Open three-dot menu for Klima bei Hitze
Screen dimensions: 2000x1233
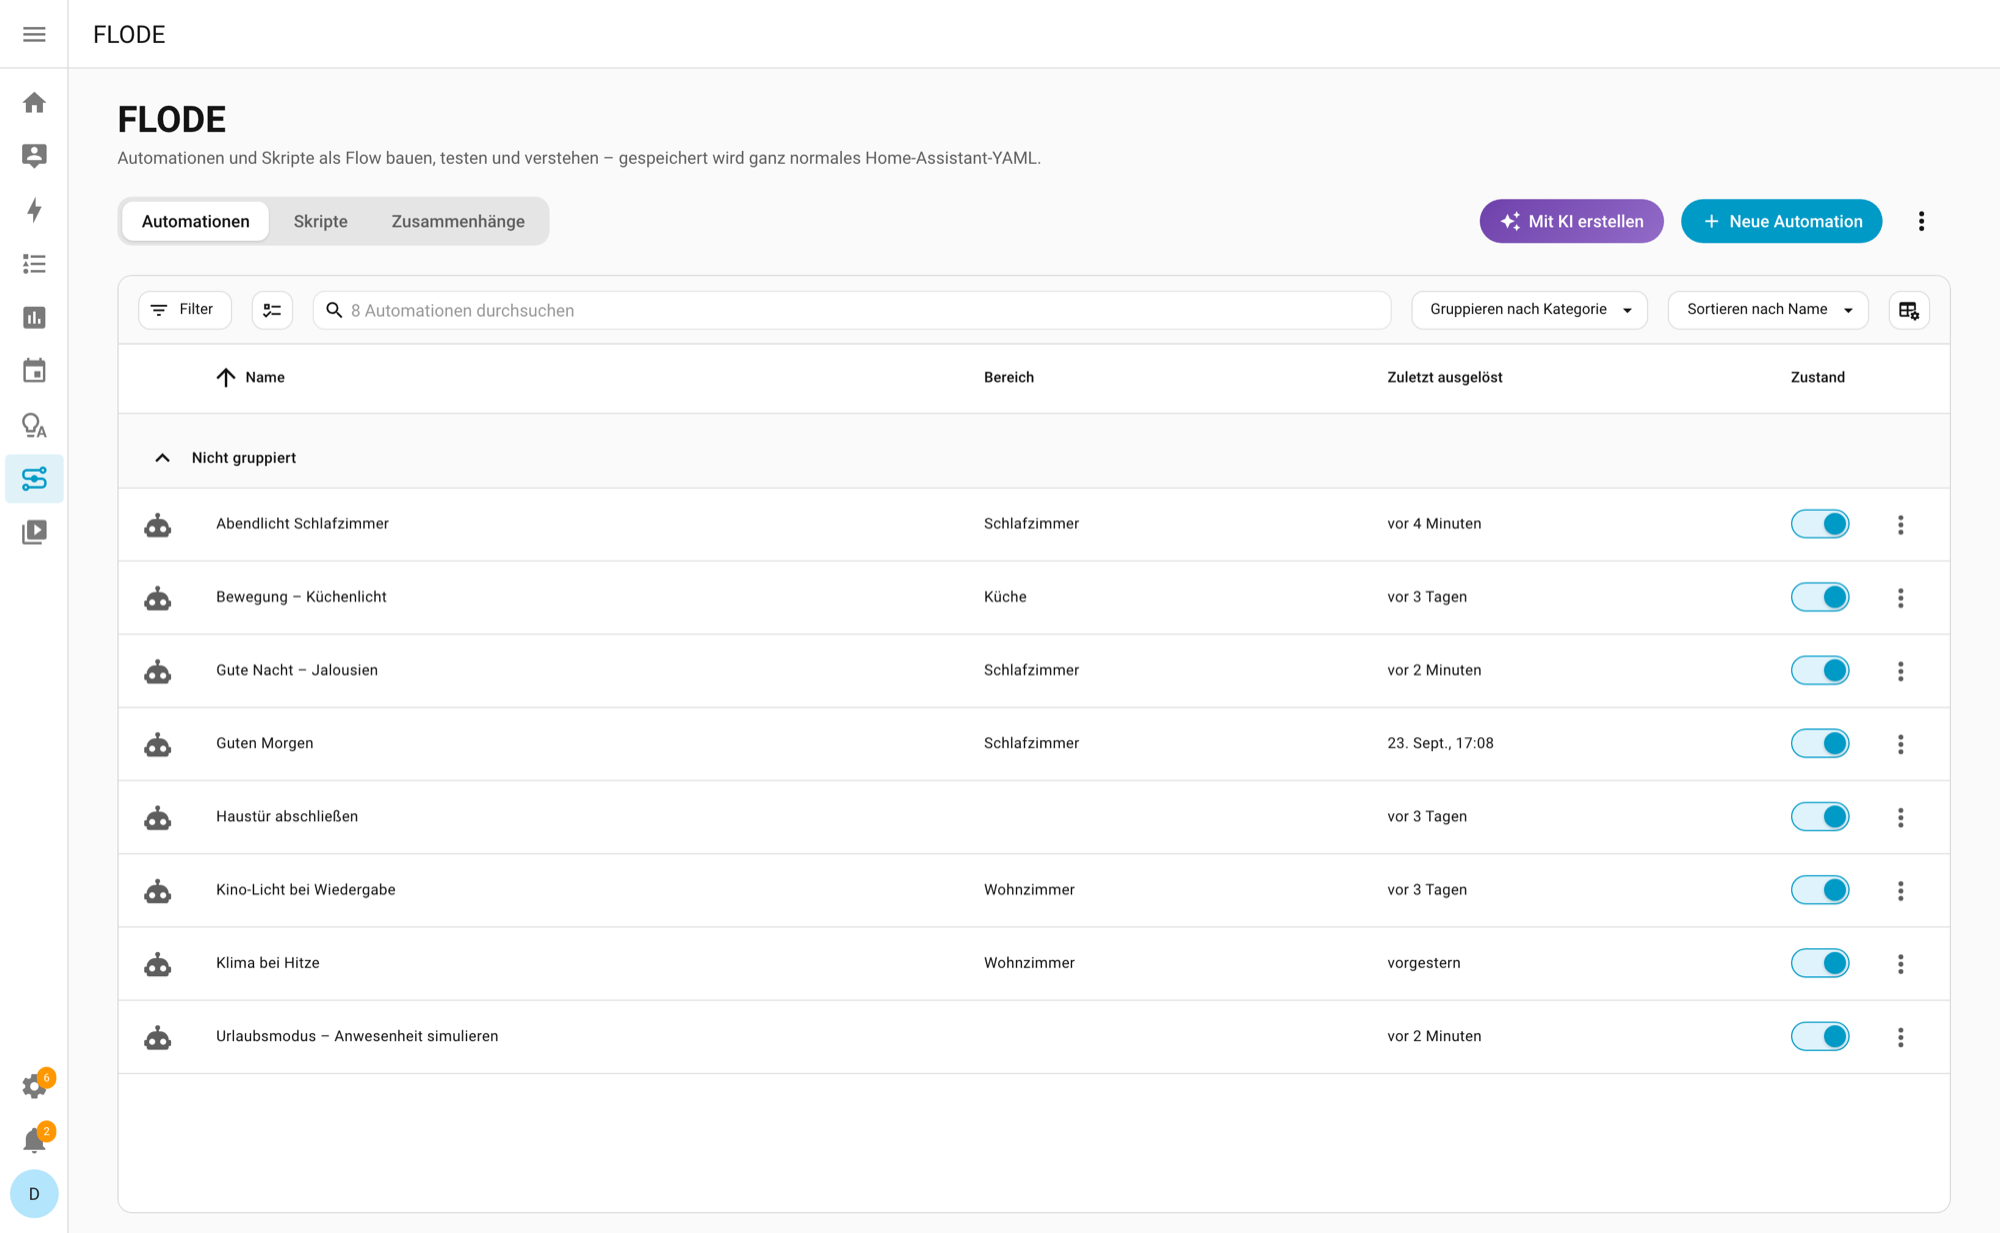coord(1901,964)
